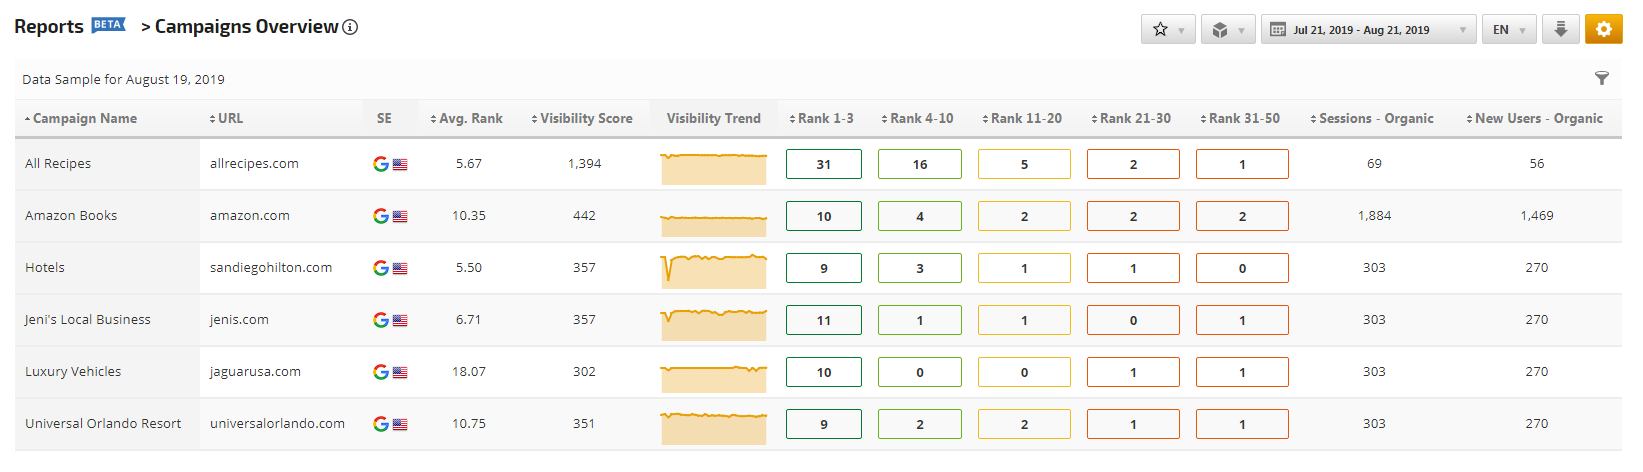The width and height of the screenshot is (1643, 472).
Task: Open the Amazon Books visibility trend chart
Action: pyautogui.click(x=714, y=224)
